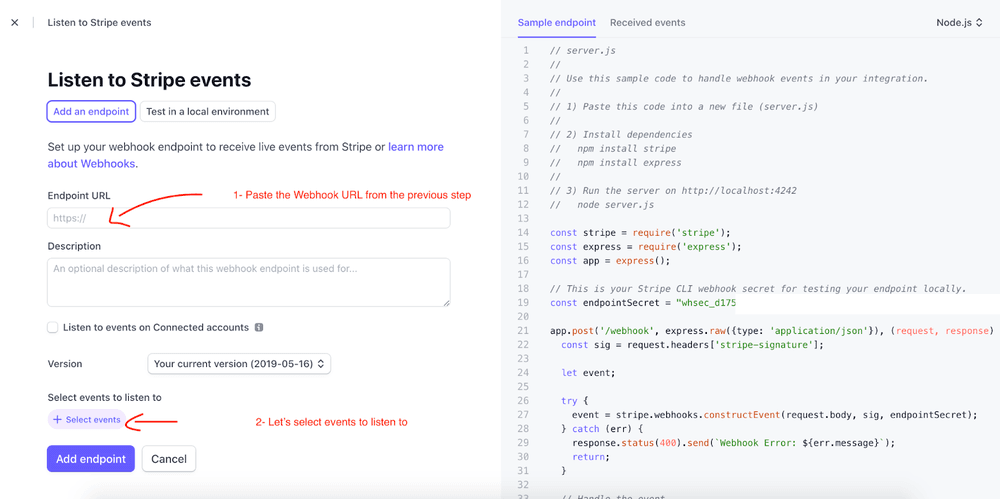Click the Add endpoint button

point(91,459)
